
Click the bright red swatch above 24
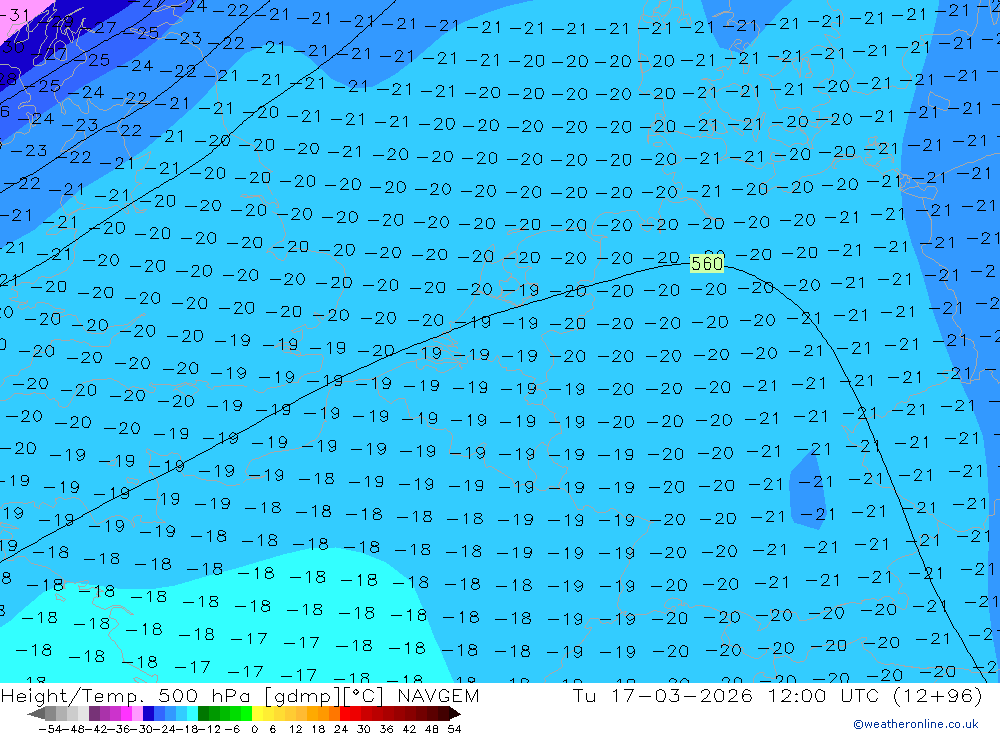click(345, 714)
